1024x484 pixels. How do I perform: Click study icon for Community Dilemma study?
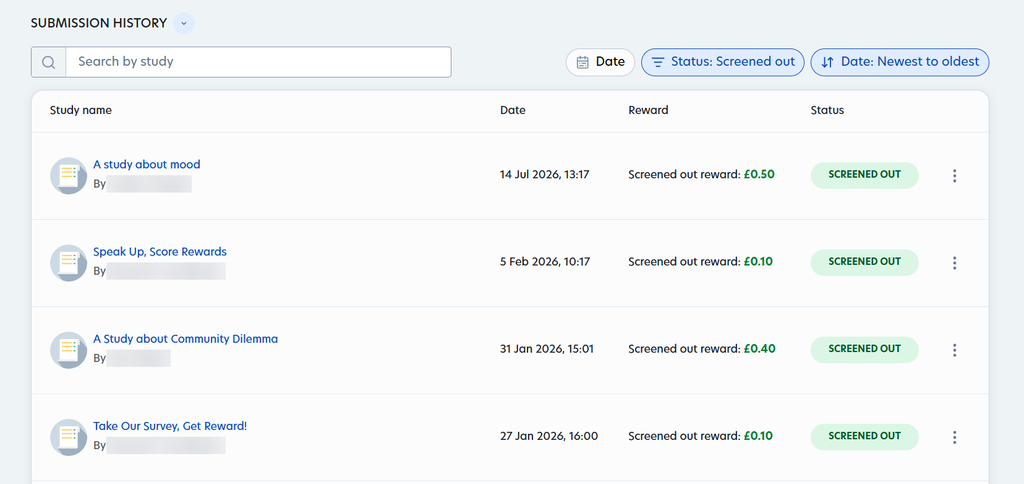pos(69,350)
